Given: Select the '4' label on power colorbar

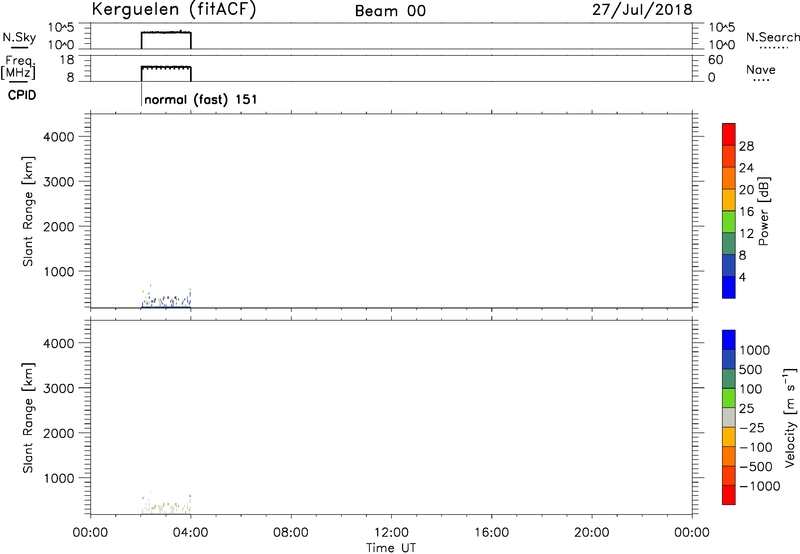Looking at the screenshot, I should tap(742, 277).
